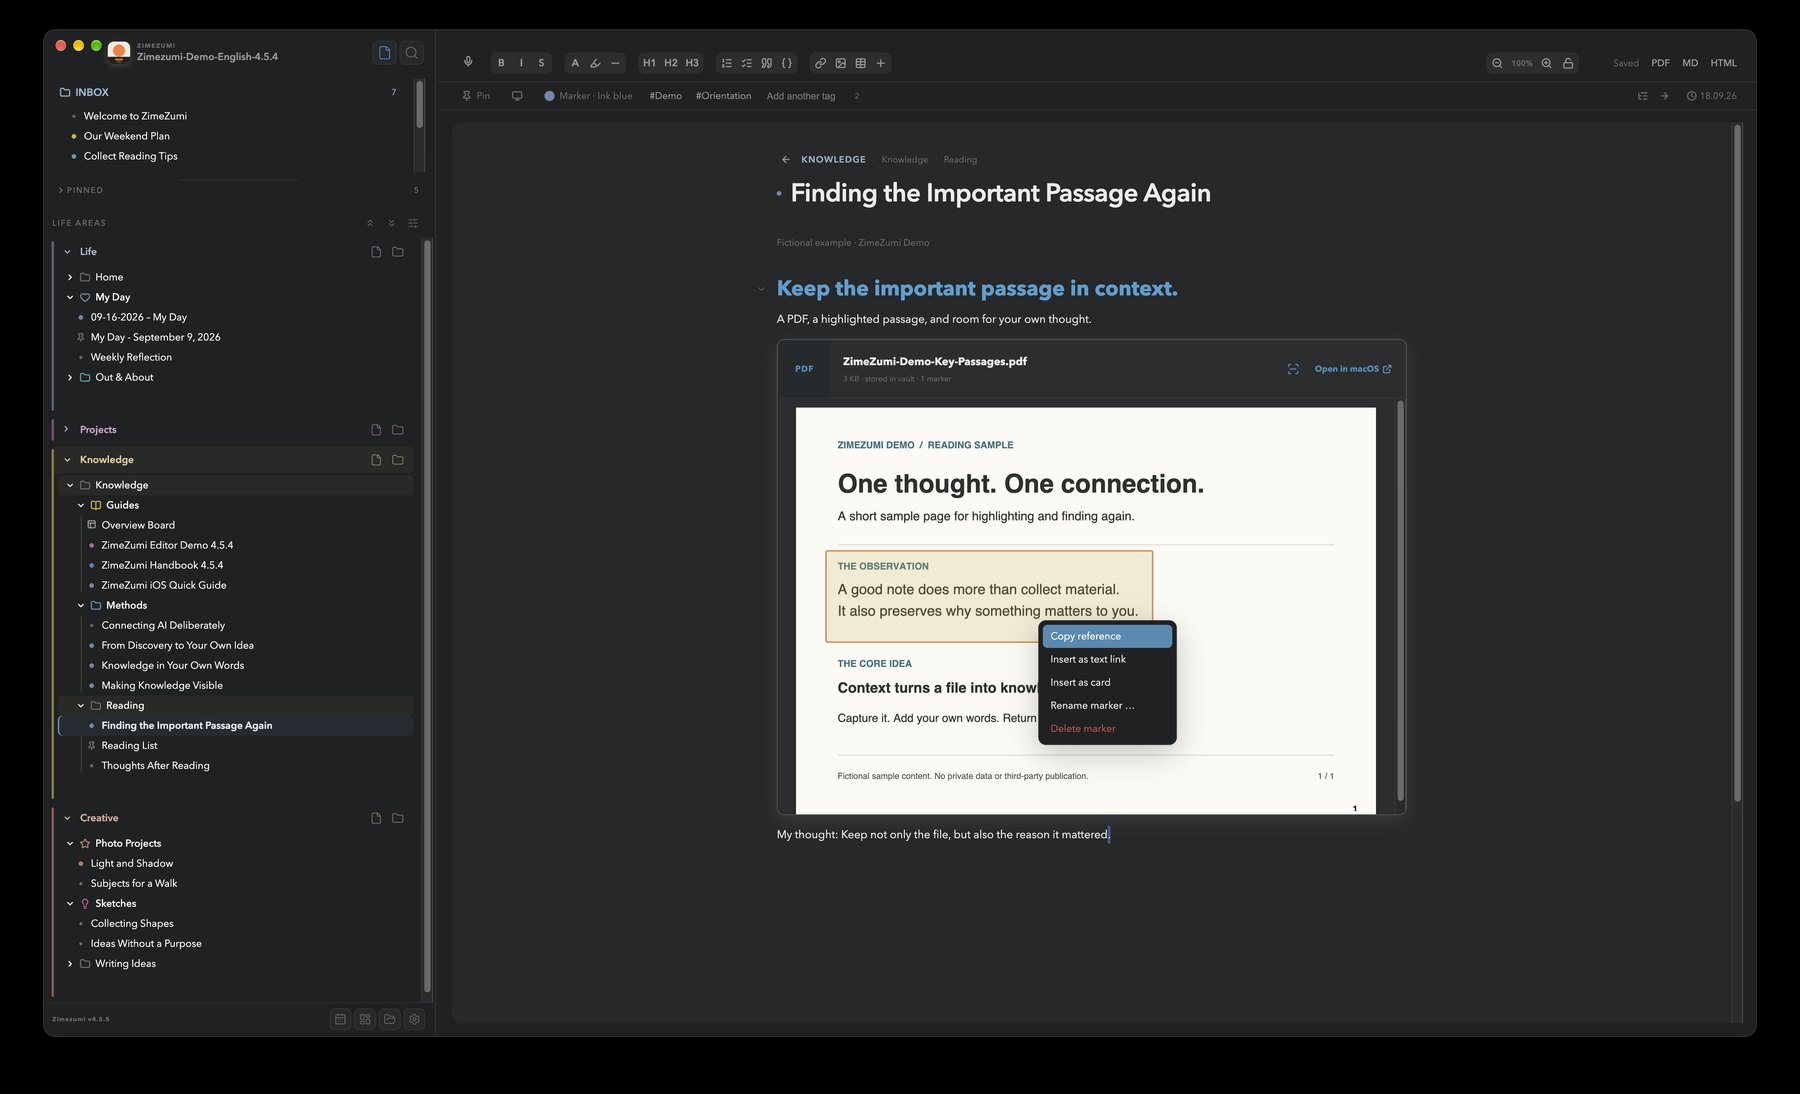1800x1094 pixels.
Task: Collapse the Methods folder
Action: click(81, 605)
